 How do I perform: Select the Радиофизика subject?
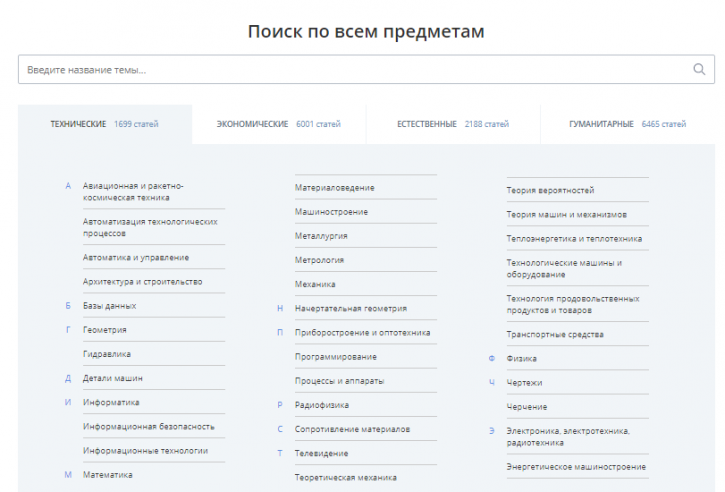click(x=322, y=405)
